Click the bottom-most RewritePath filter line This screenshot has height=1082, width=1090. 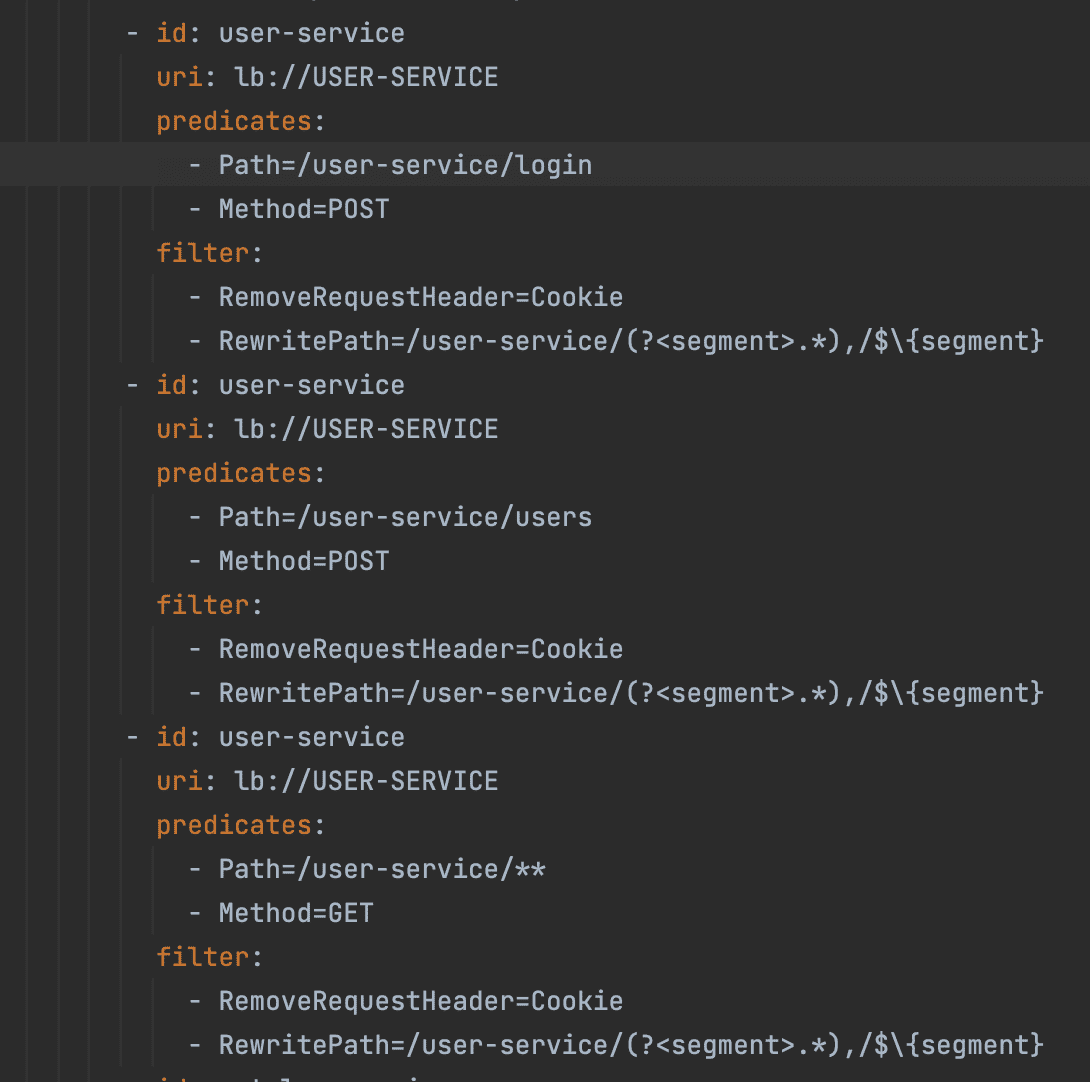point(630,1045)
